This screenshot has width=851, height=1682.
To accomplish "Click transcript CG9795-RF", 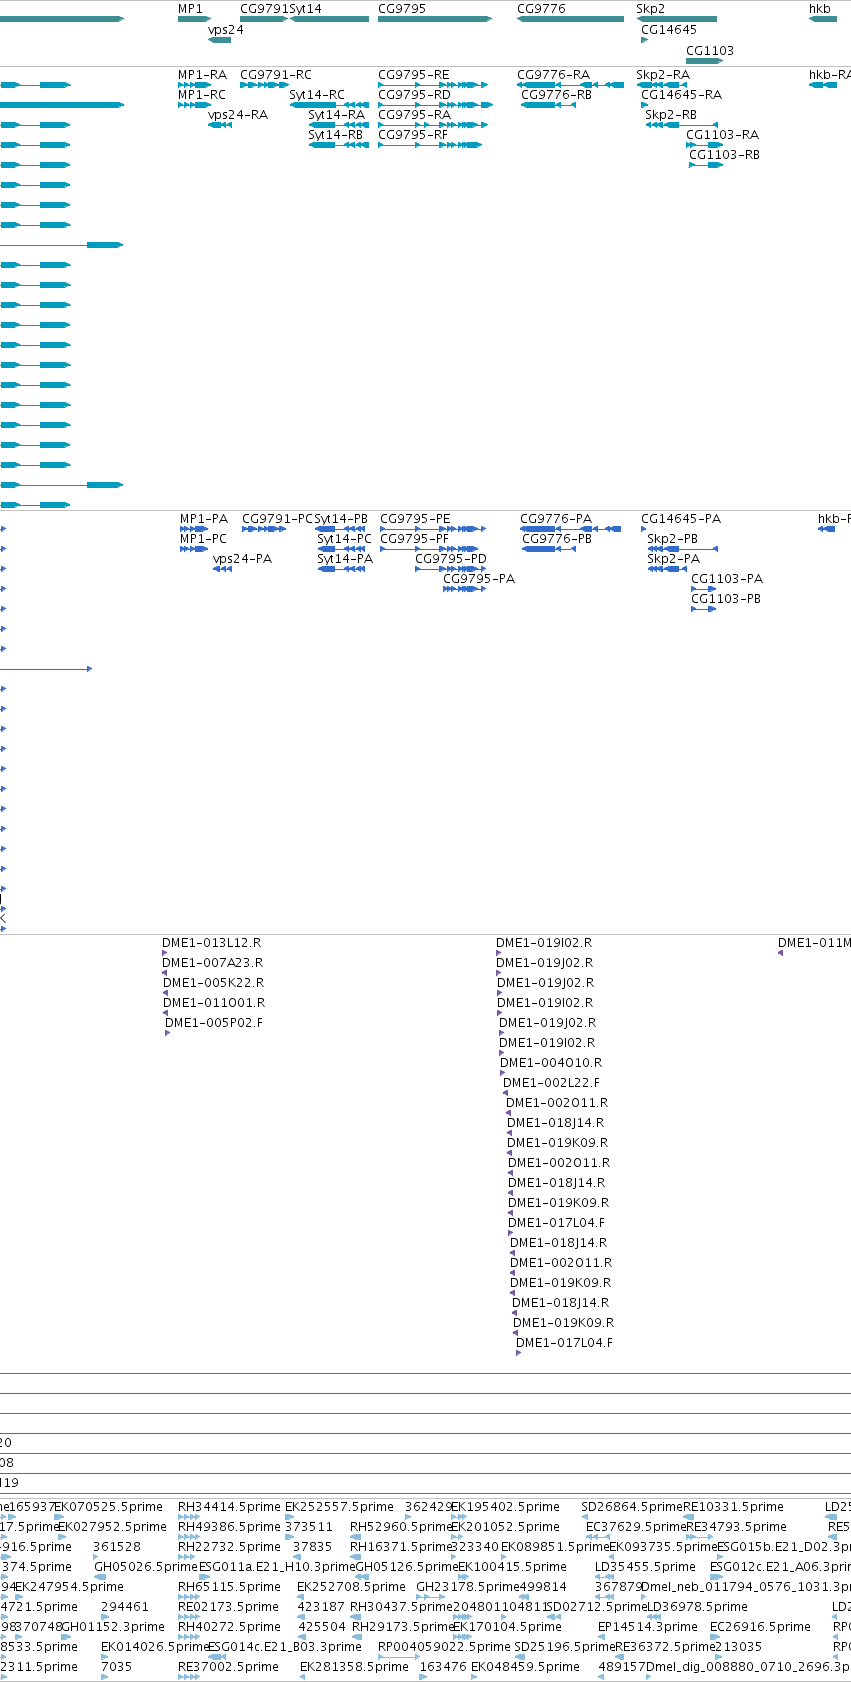I will pyautogui.click(x=413, y=135).
